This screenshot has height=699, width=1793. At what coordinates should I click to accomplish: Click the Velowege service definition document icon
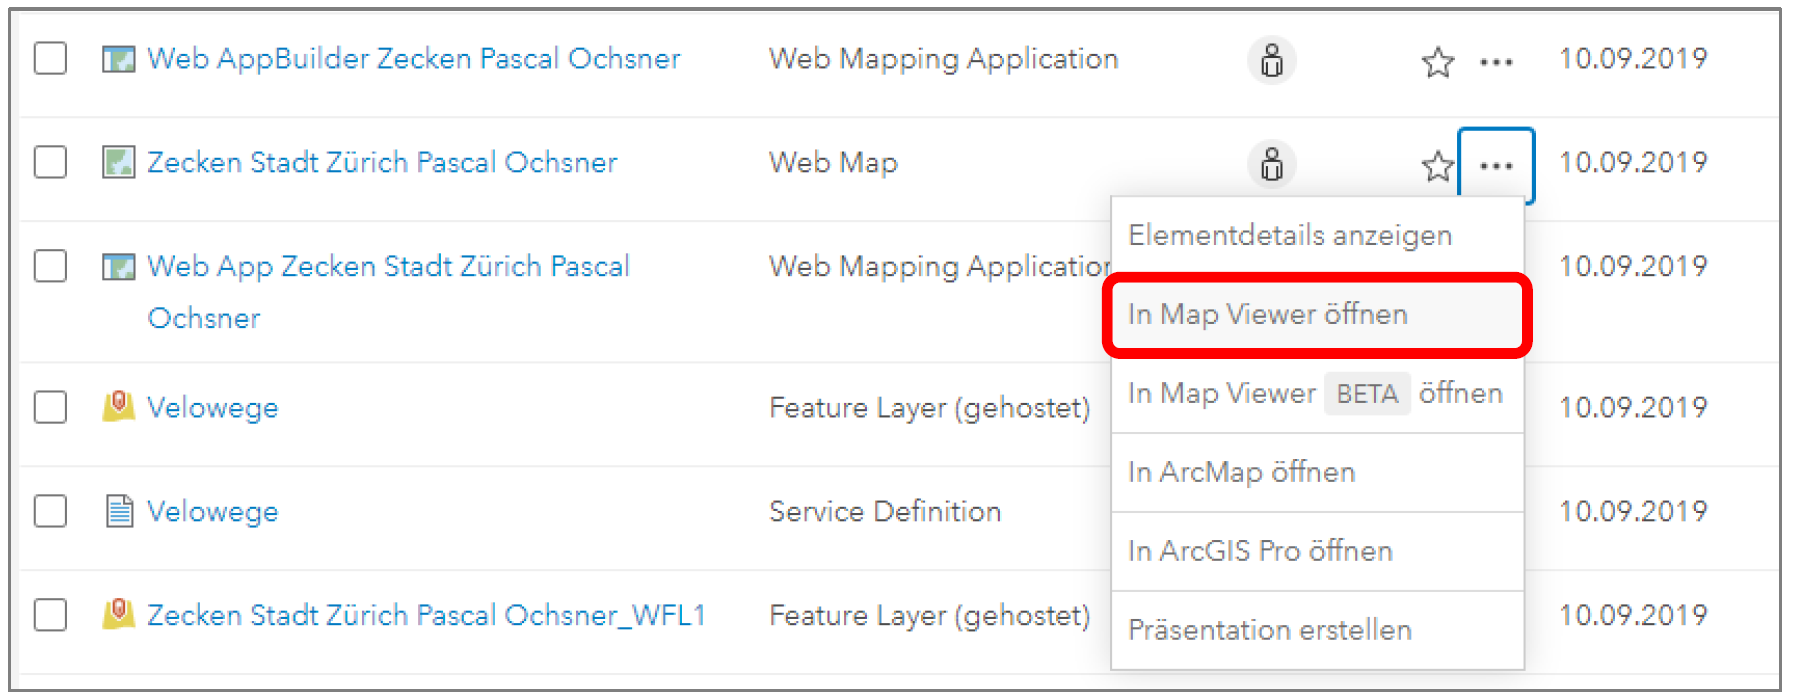tap(119, 511)
